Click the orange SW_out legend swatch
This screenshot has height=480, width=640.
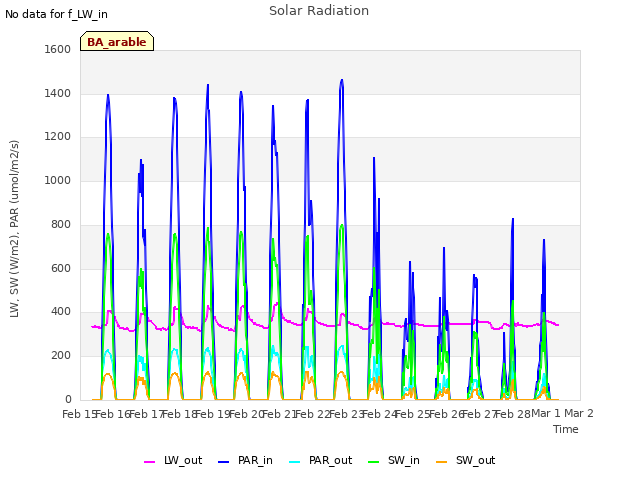(x=442, y=462)
